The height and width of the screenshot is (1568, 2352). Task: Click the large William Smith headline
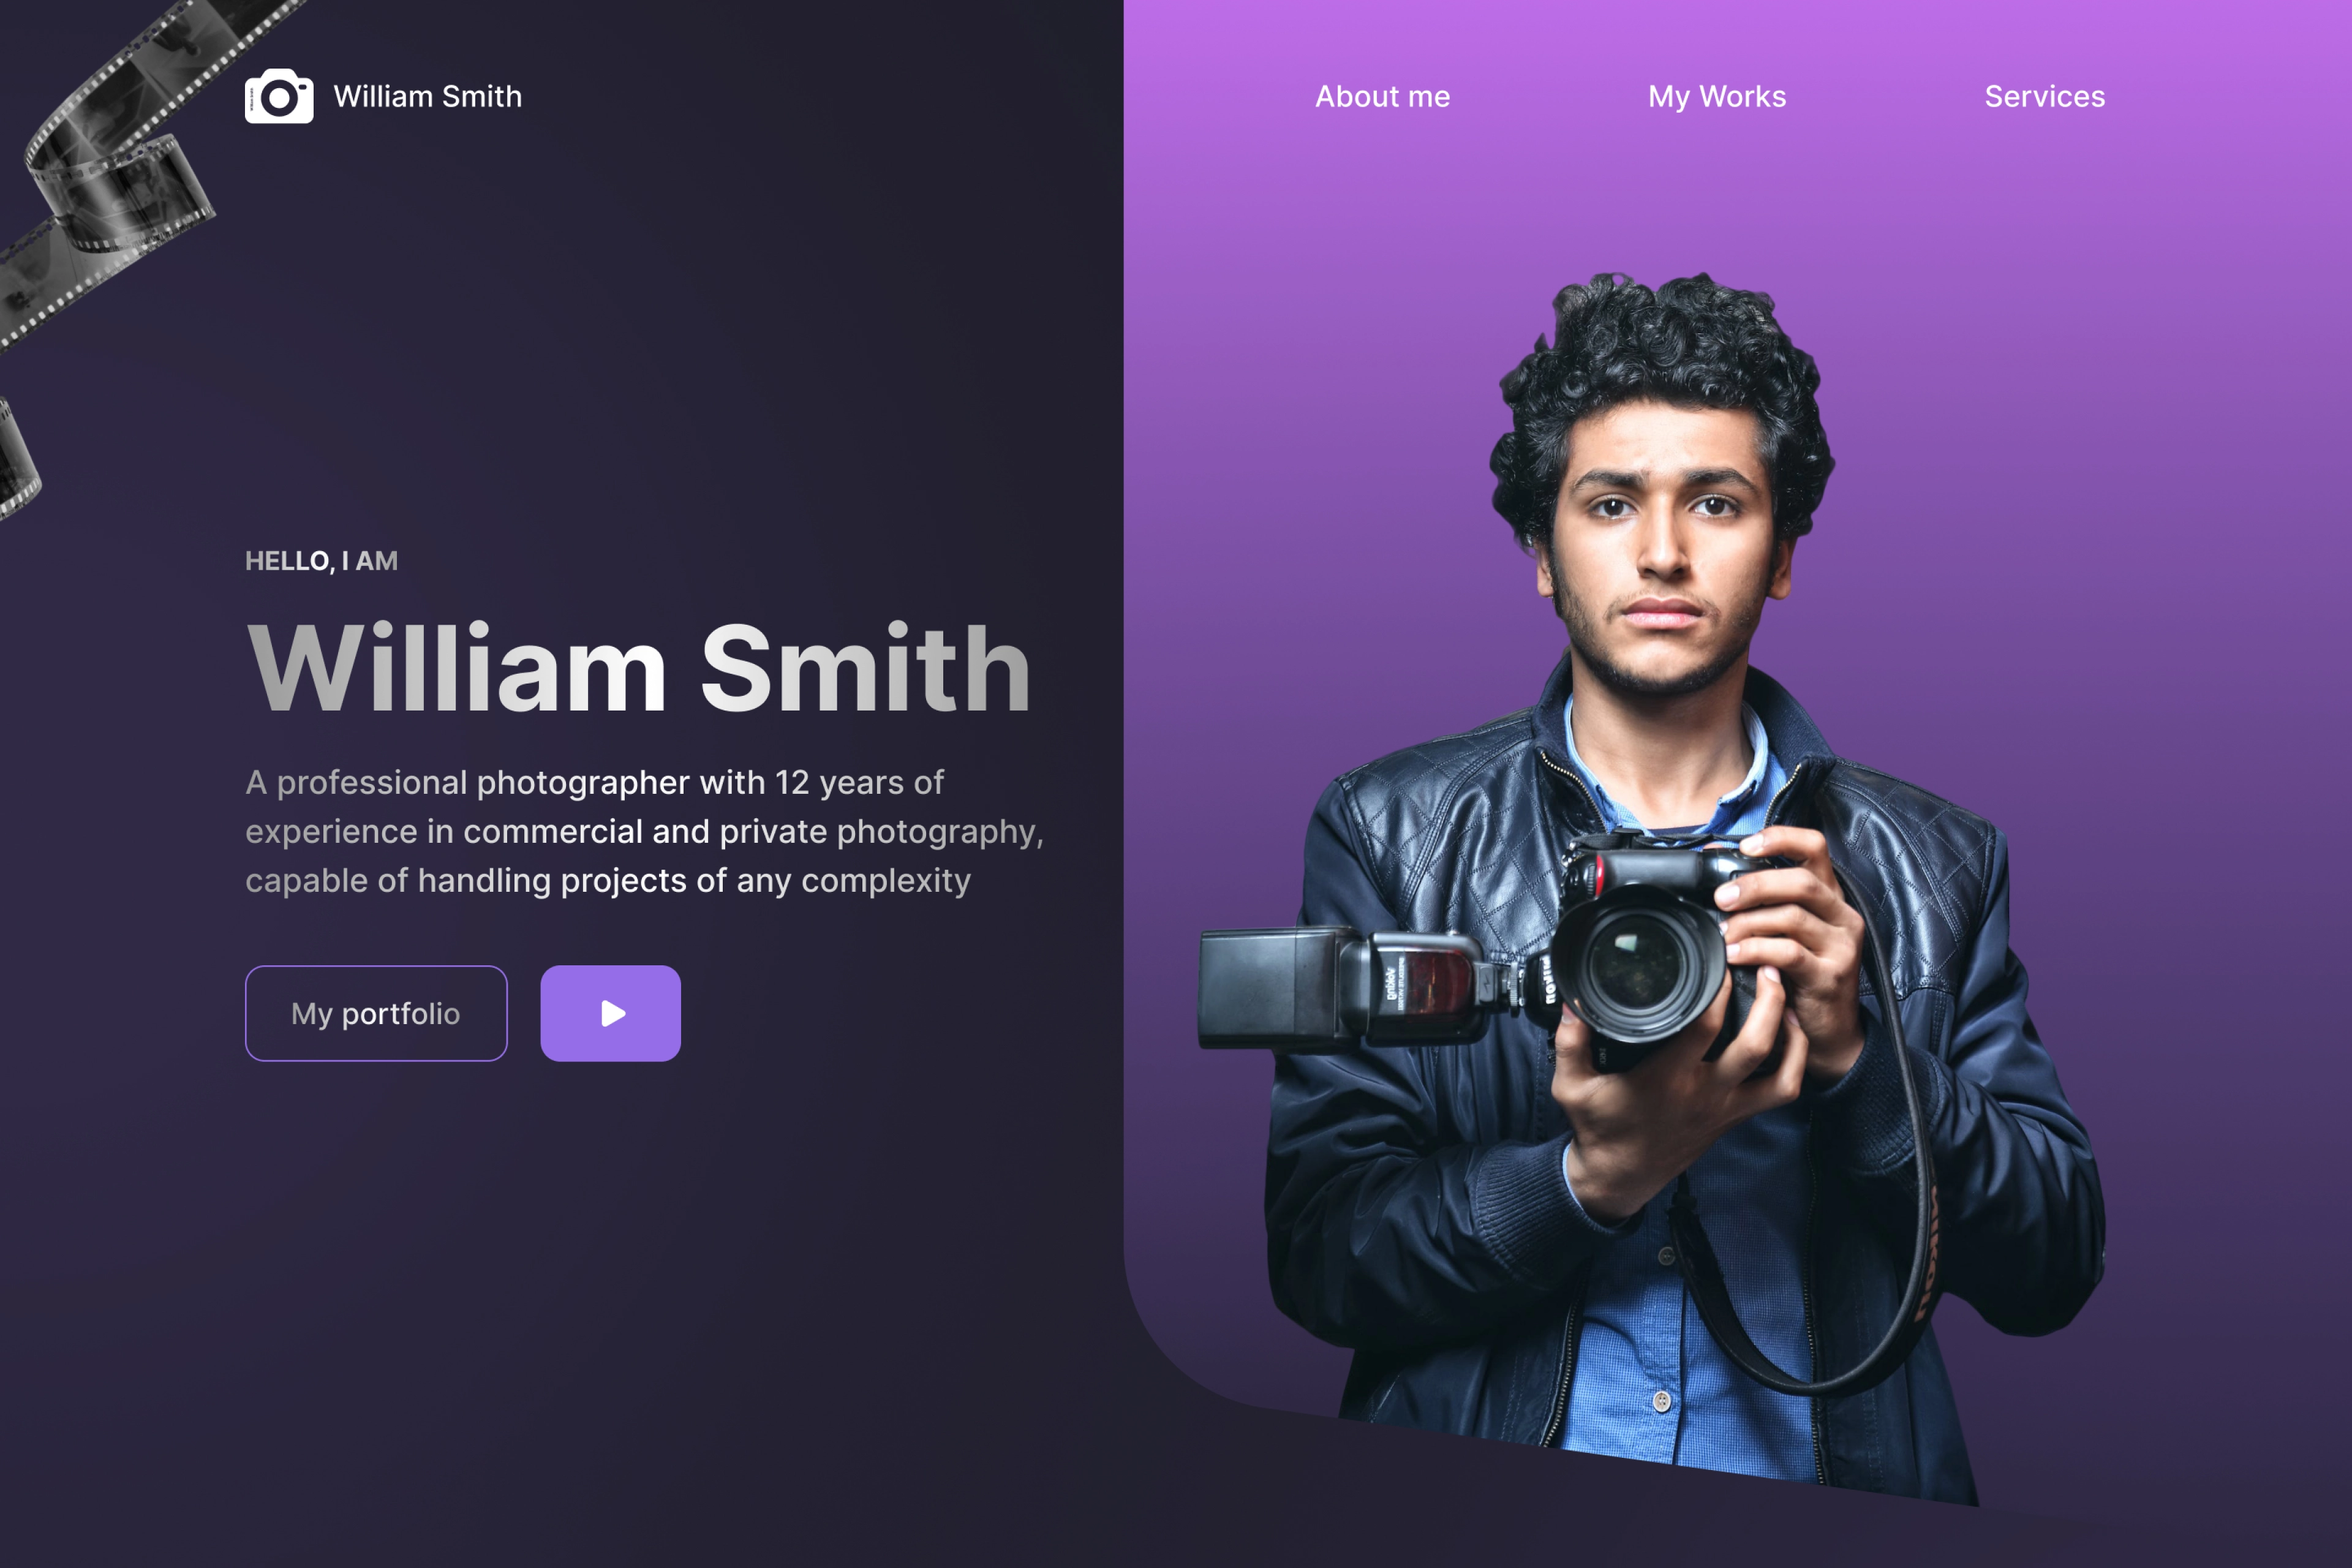[x=638, y=668]
